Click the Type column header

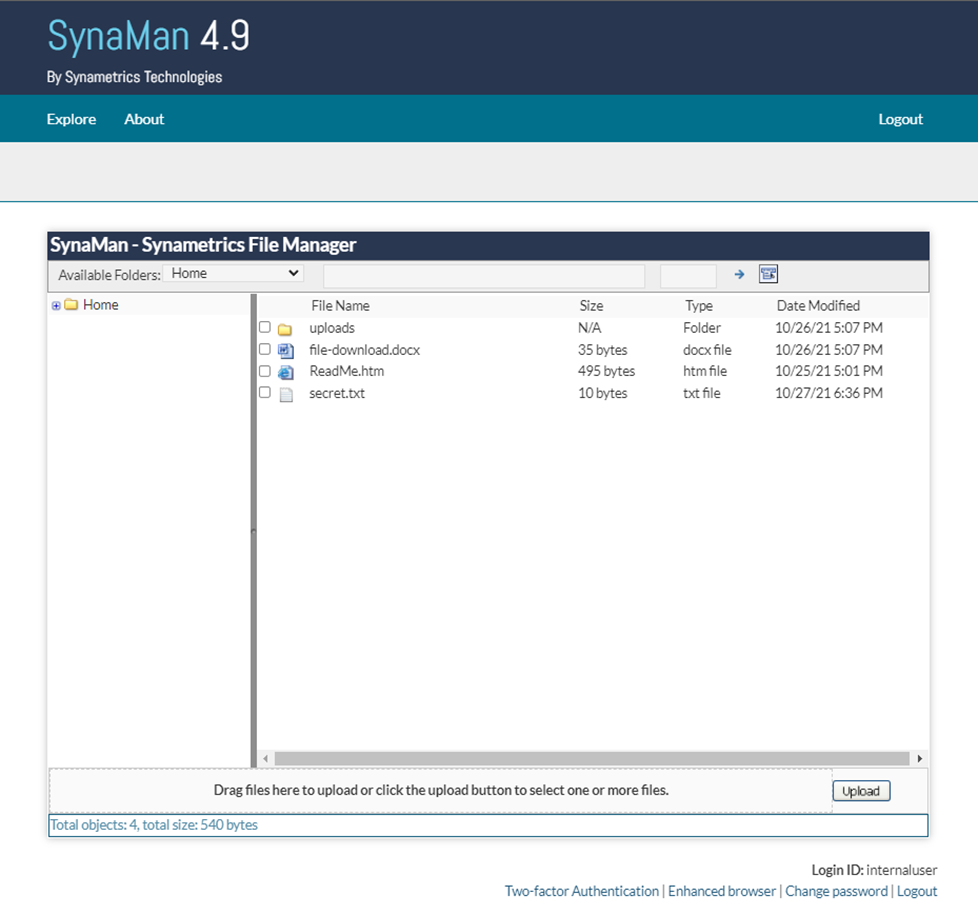click(x=699, y=306)
